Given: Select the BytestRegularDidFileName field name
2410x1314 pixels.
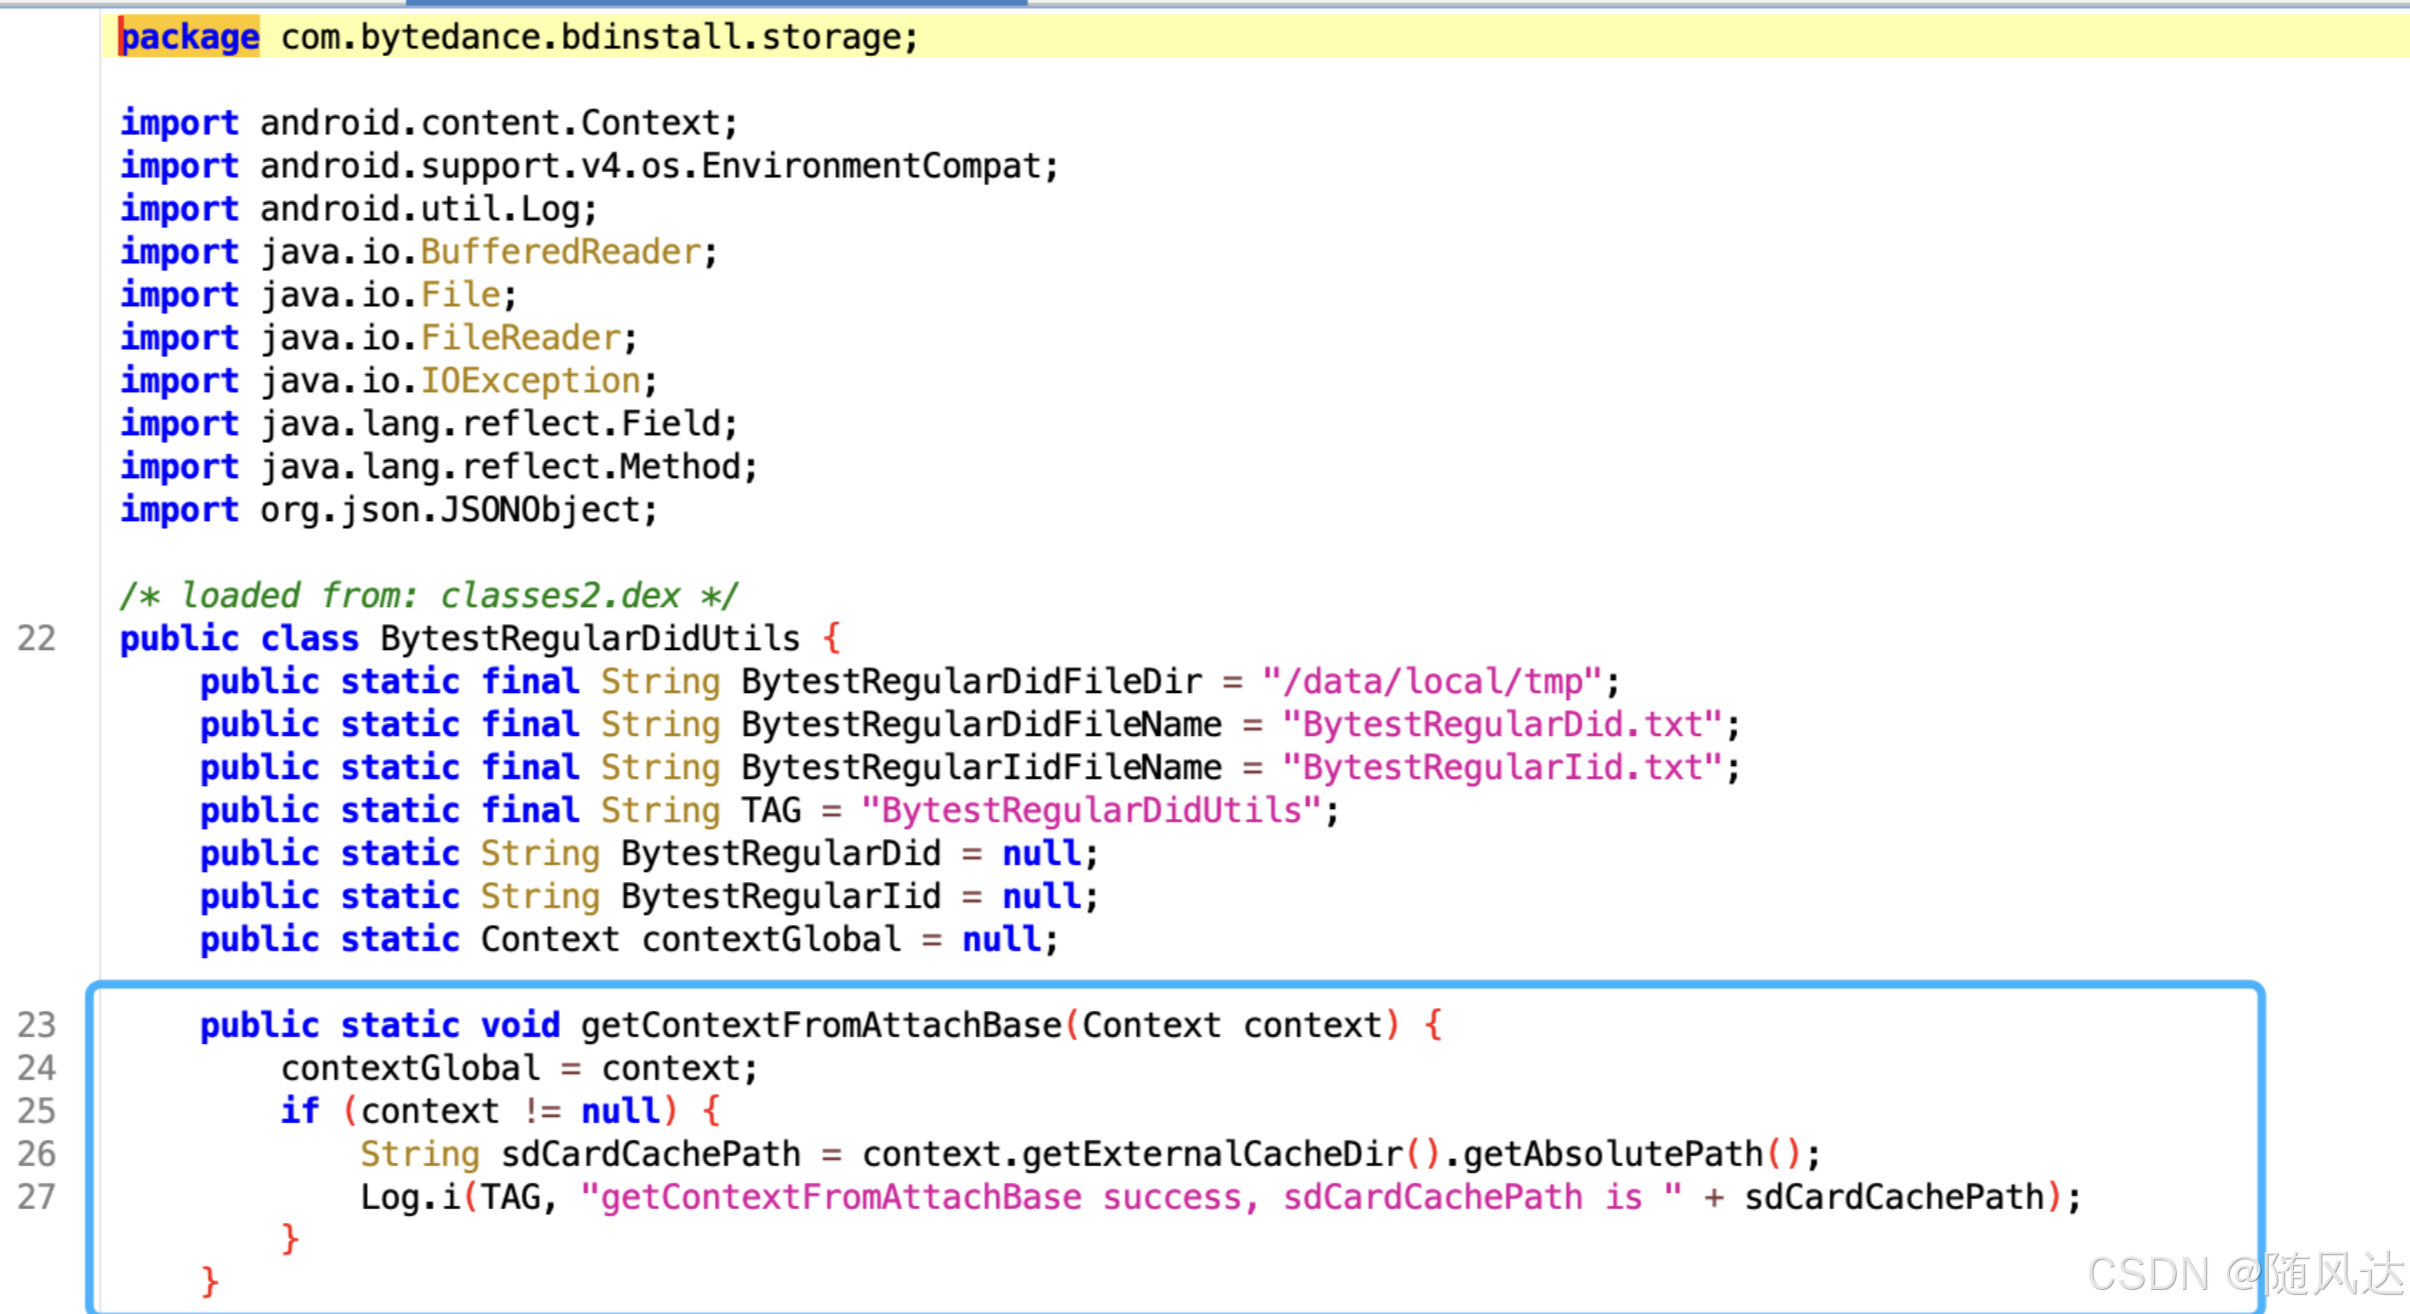Looking at the screenshot, I should (980, 725).
